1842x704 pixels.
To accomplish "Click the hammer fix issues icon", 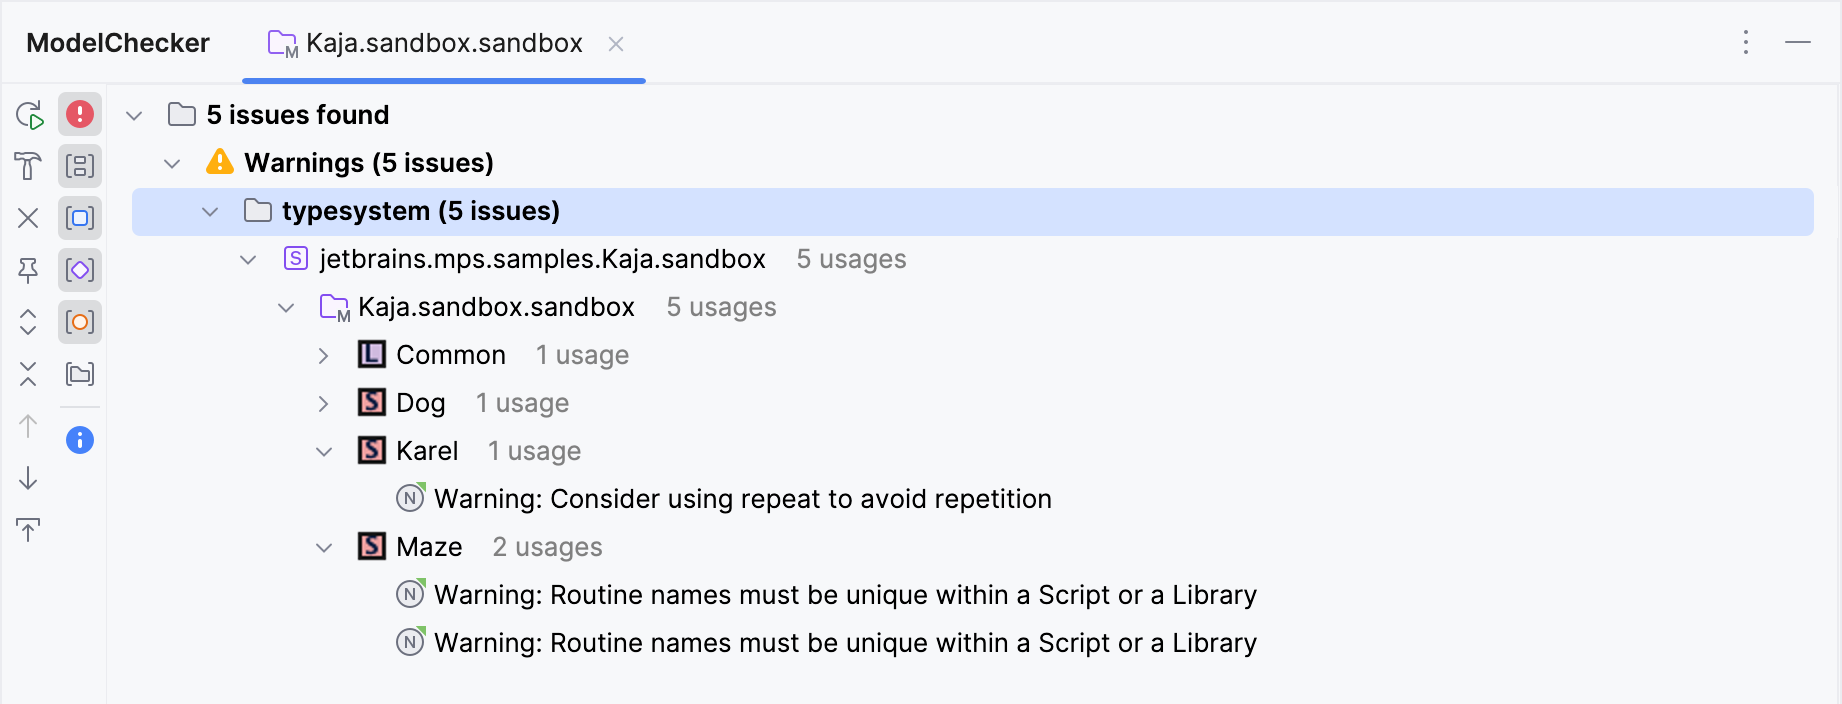I will pyautogui.click(x=29, y=166).
